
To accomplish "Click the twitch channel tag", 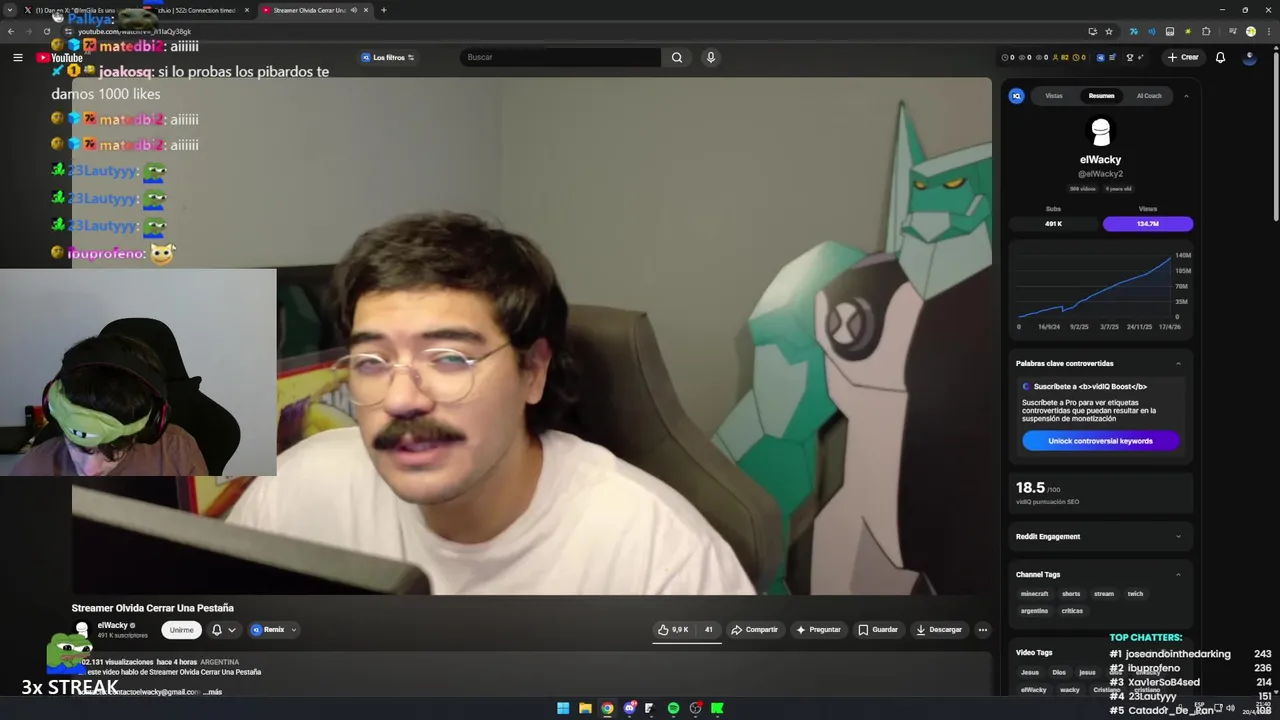I will click(1135, 594).
